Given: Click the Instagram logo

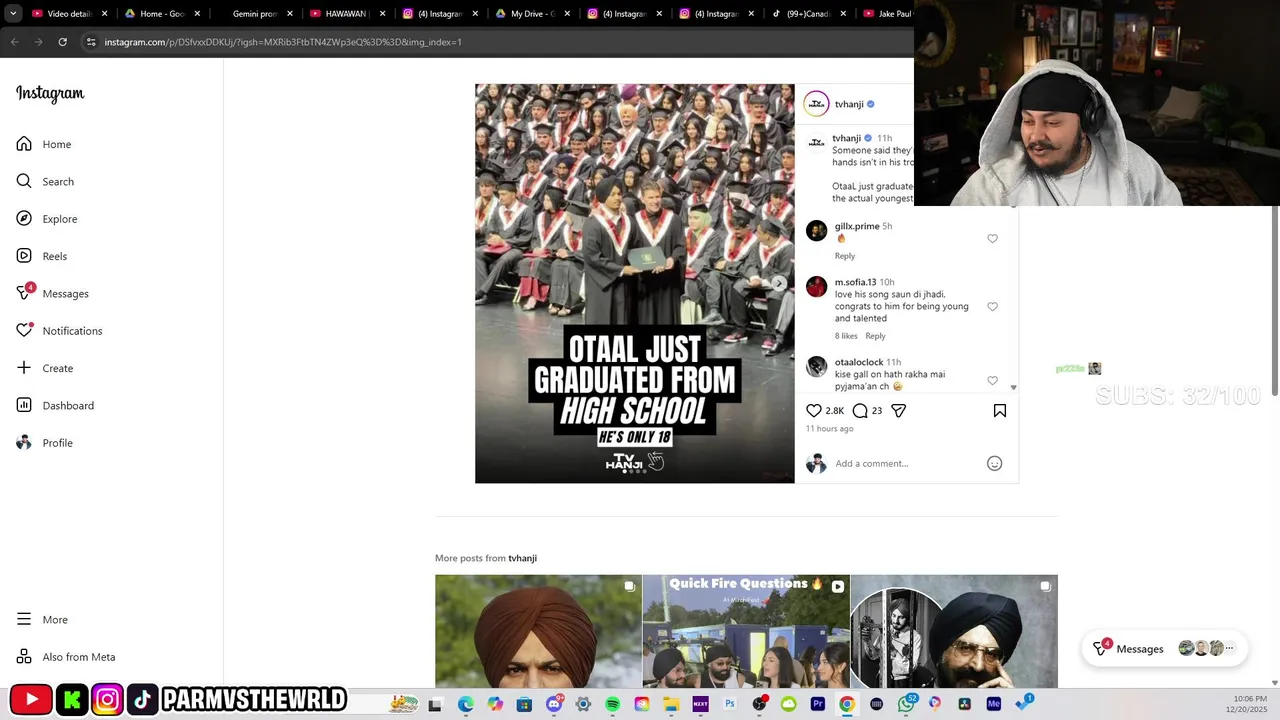Looking at the screenshot, I should tap(50, 94).
